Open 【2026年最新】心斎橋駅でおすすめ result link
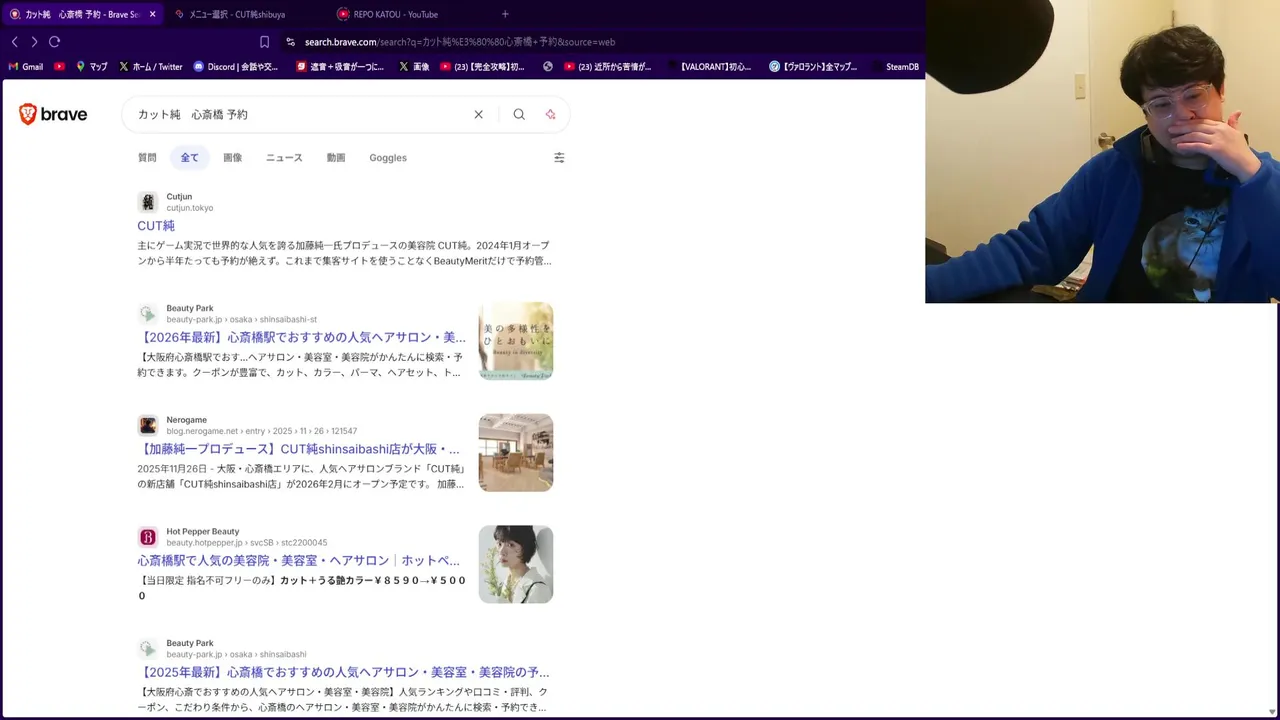The width and height of the screenshot is (1280, 720). coord(302,337)
